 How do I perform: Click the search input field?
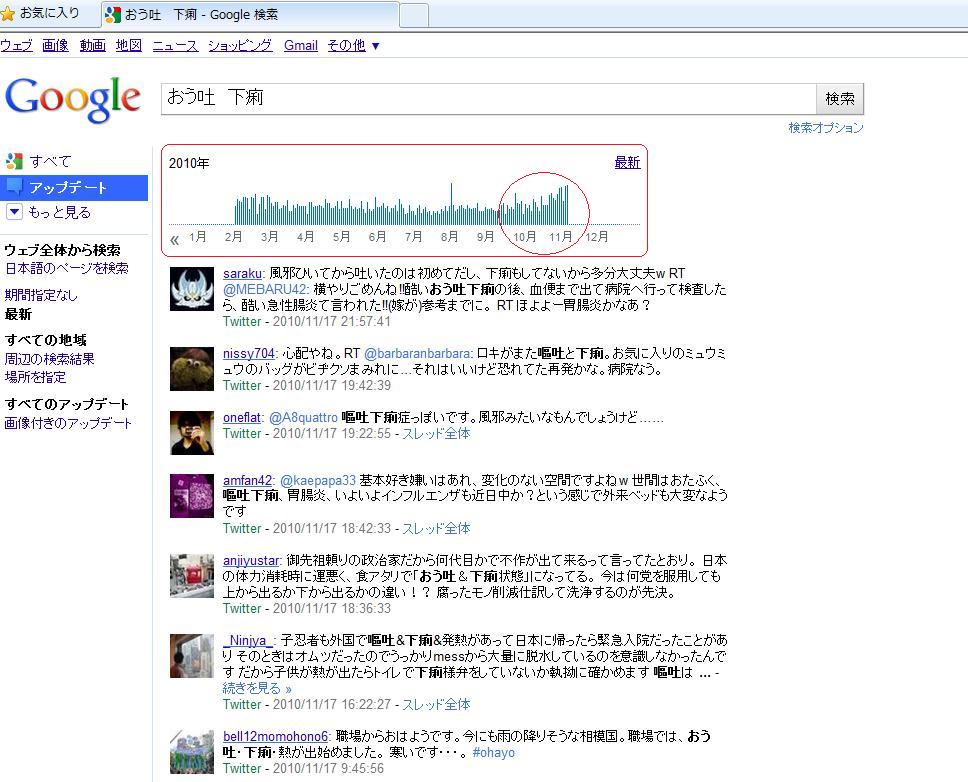(x=488, y=99)
